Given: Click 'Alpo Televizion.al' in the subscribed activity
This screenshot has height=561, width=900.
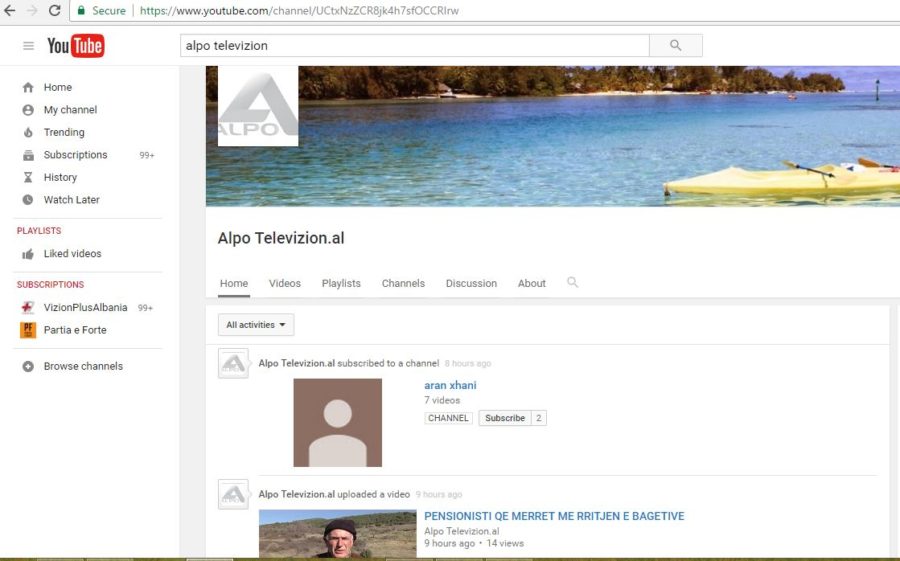Looking at the screenshot, I should pyautogui.click(x=296, y=363).
